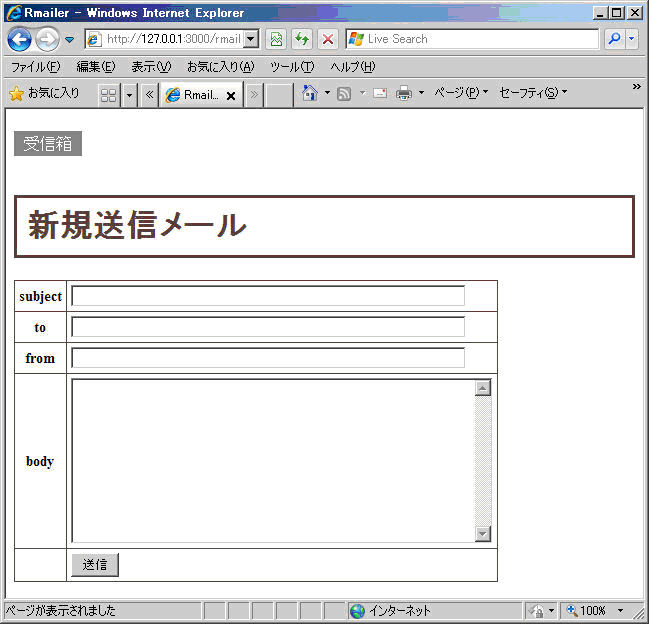Run search with magnifier icon

point(615,39)
